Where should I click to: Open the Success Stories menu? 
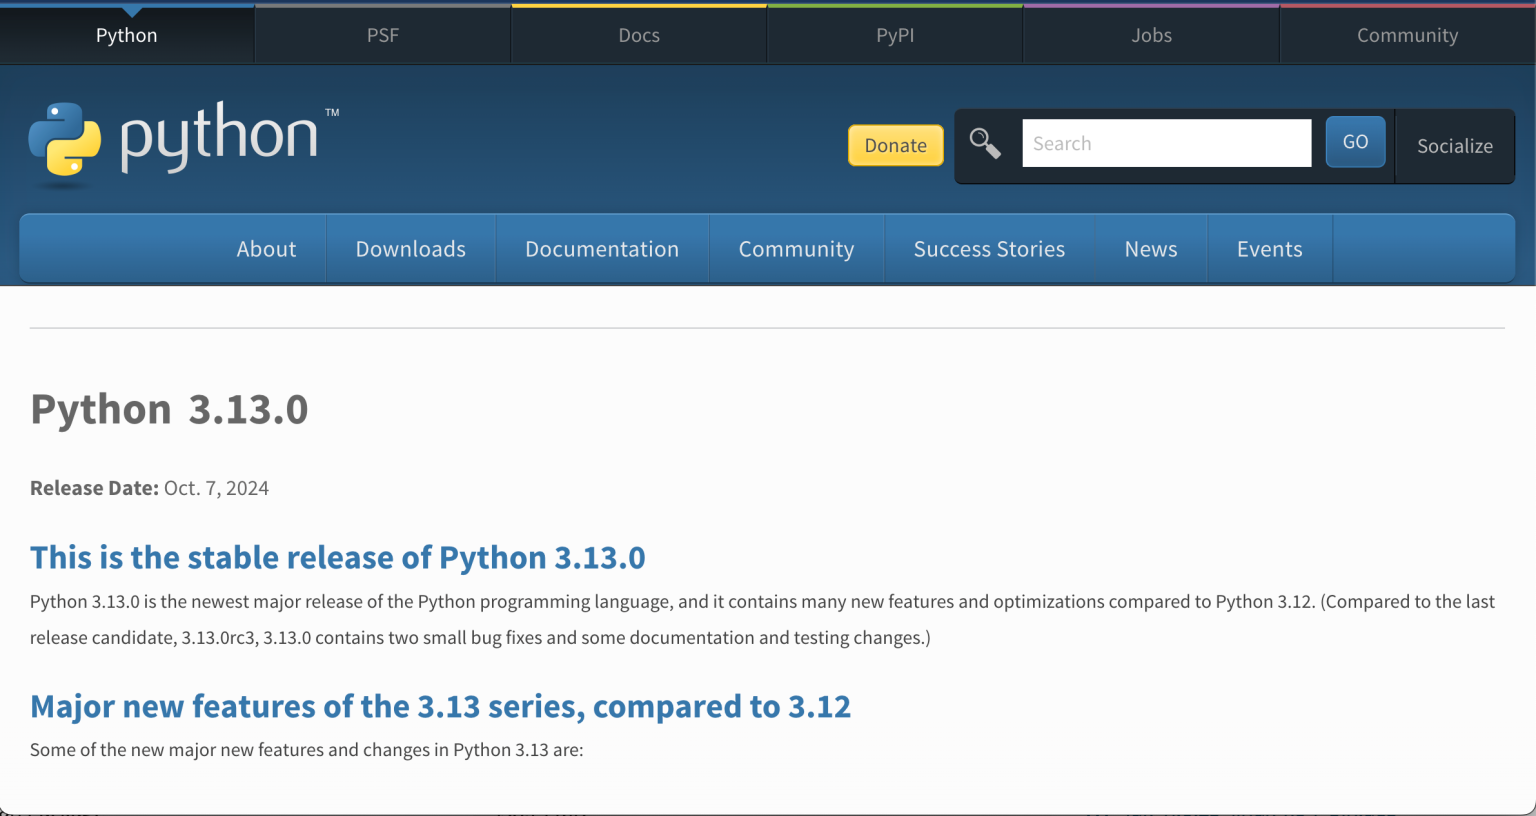click(989, 248)
